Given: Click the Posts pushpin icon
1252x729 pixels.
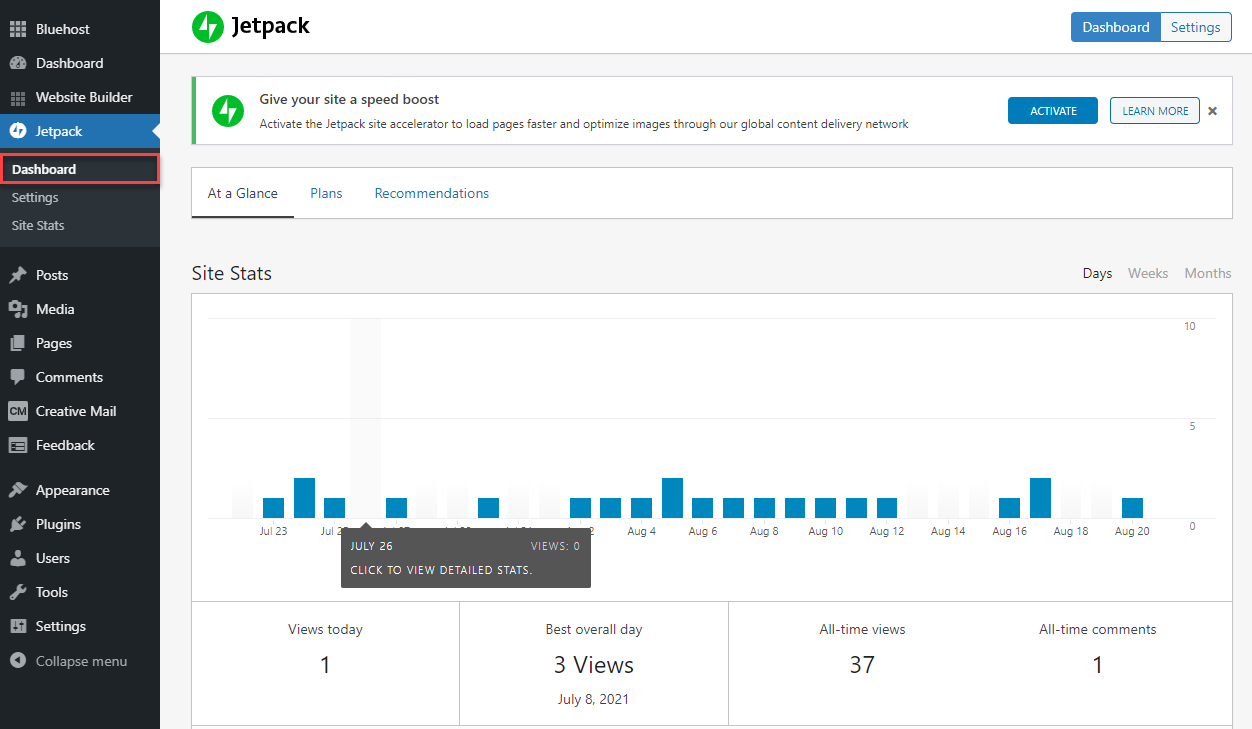Looking at the screenshot, I should (17, 275).
